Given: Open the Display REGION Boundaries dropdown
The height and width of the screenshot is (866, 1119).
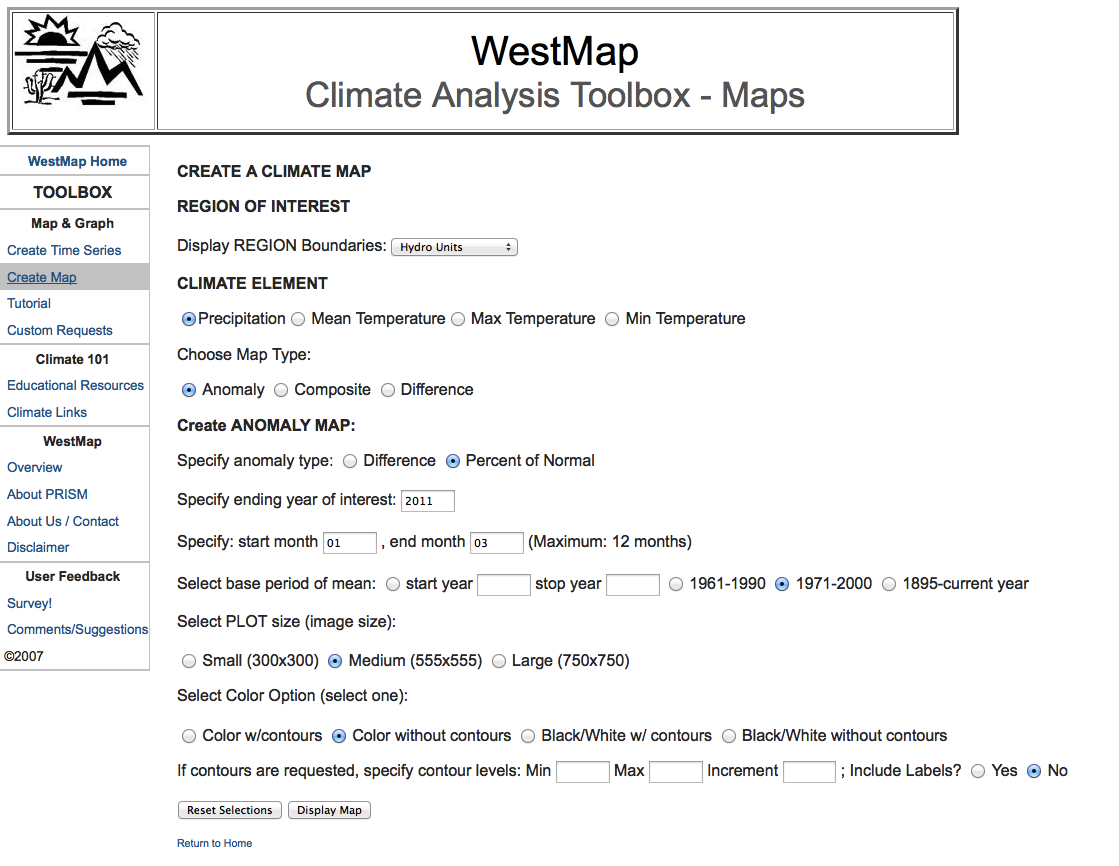Looking at the screenshot, I should (x=454, y=247).
